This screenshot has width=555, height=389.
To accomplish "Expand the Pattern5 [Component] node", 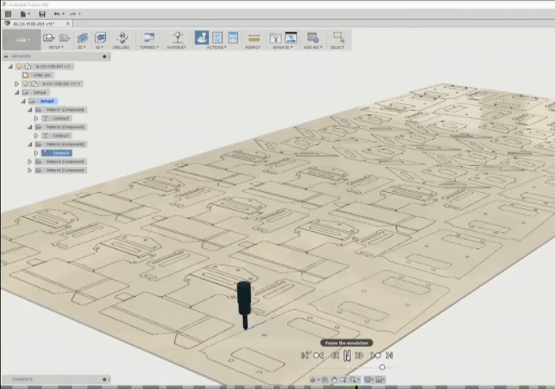I will pyautogui.click(x=30, y=170).
